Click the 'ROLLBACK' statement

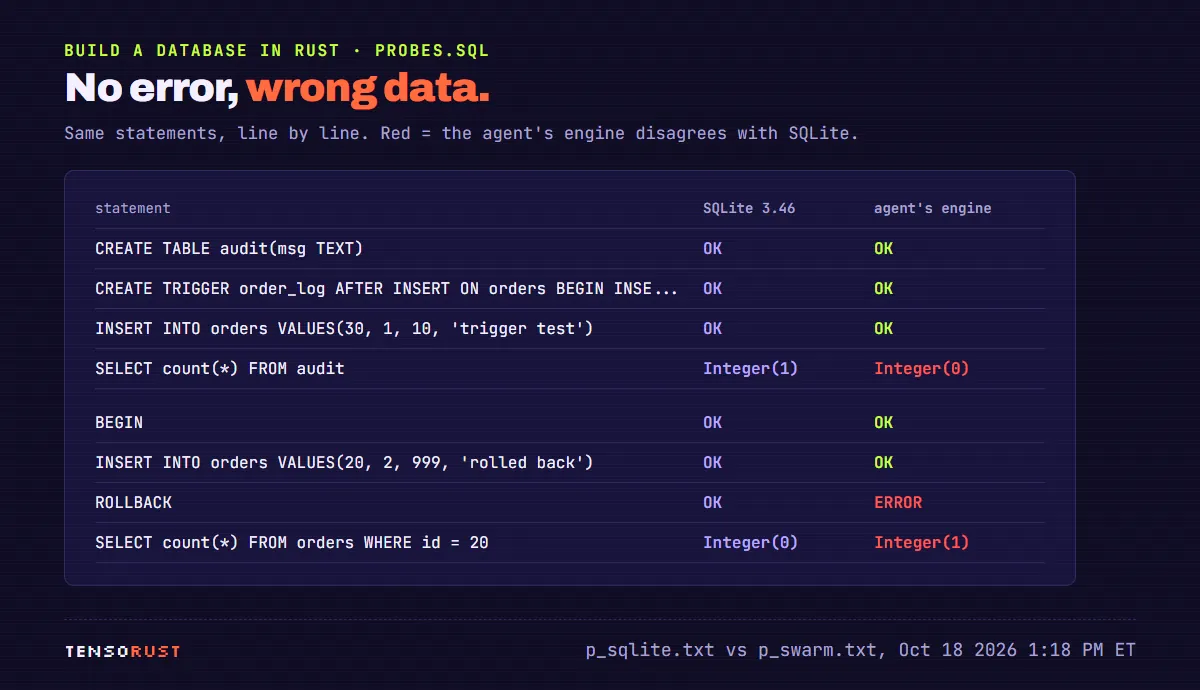tap(134, 502)
